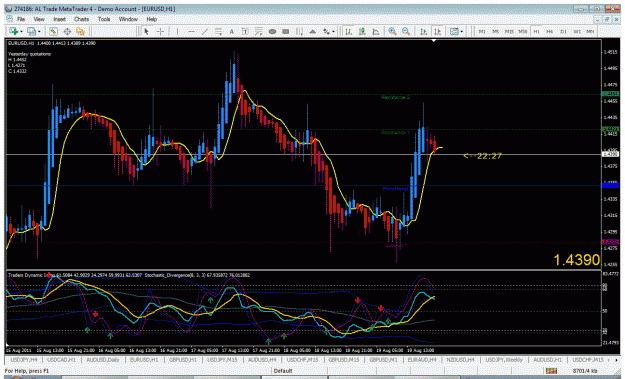The height and width of the screenshot is (379, 625).
Task: Switch to the GBPUSD,H1 chart tab
Action: [183, 360]
